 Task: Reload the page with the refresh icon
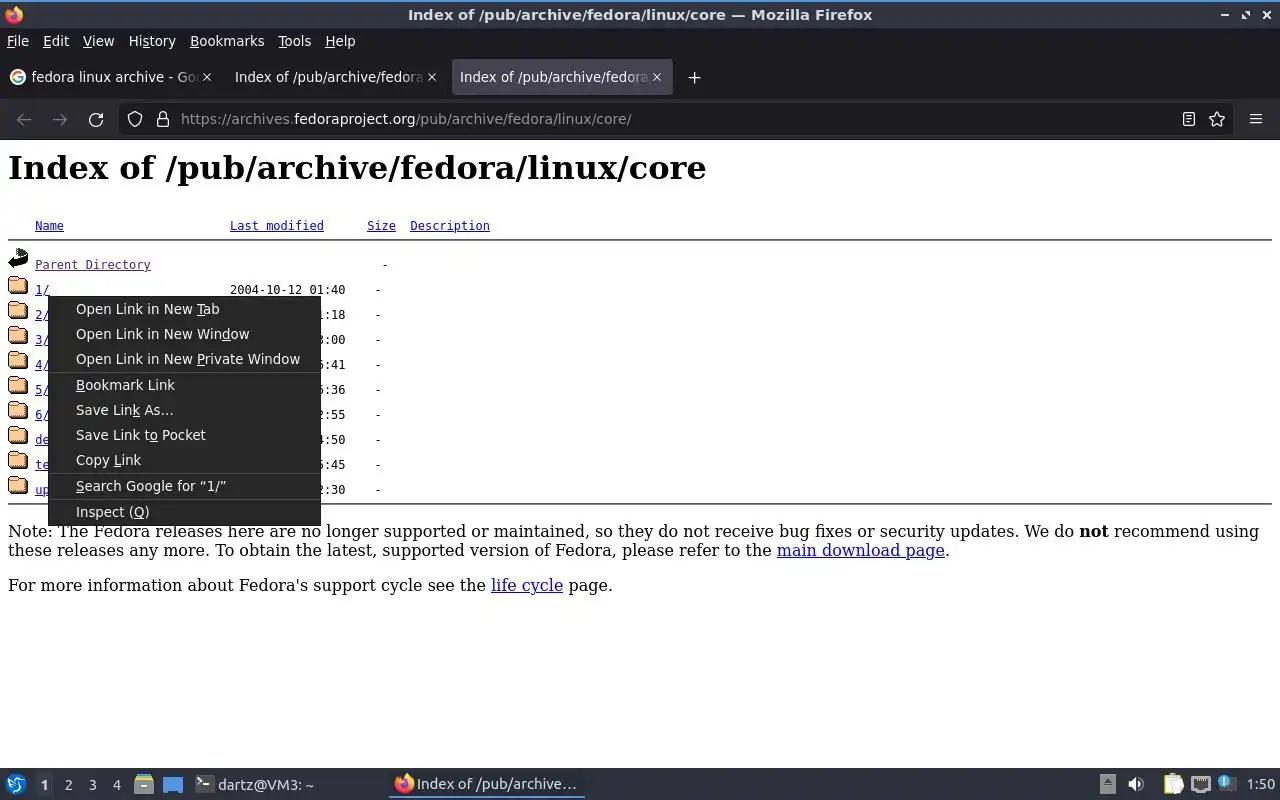96,119
